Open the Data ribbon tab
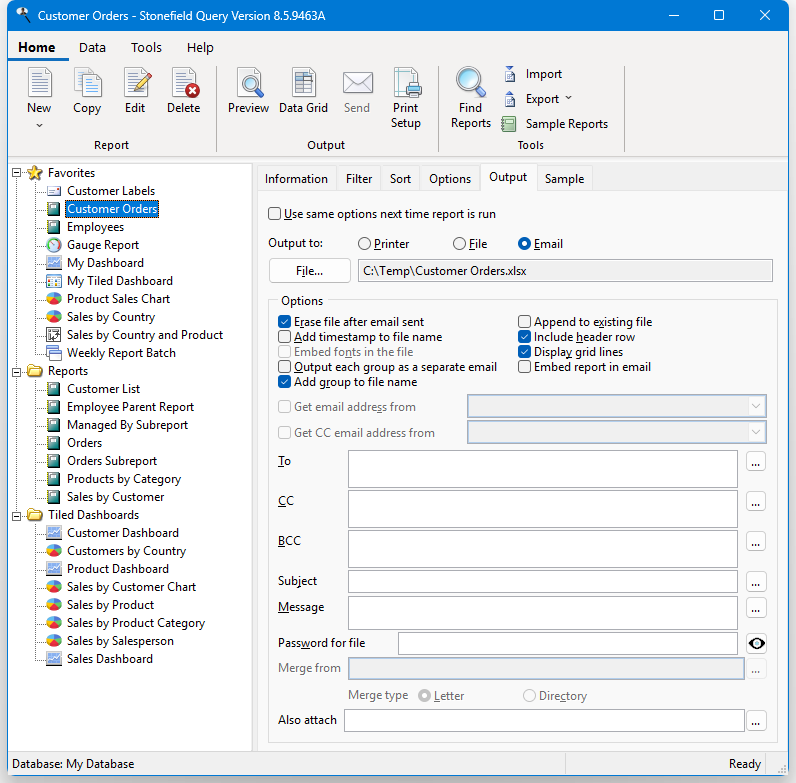The height and width of the screenshot is (783, 796). 93,47
